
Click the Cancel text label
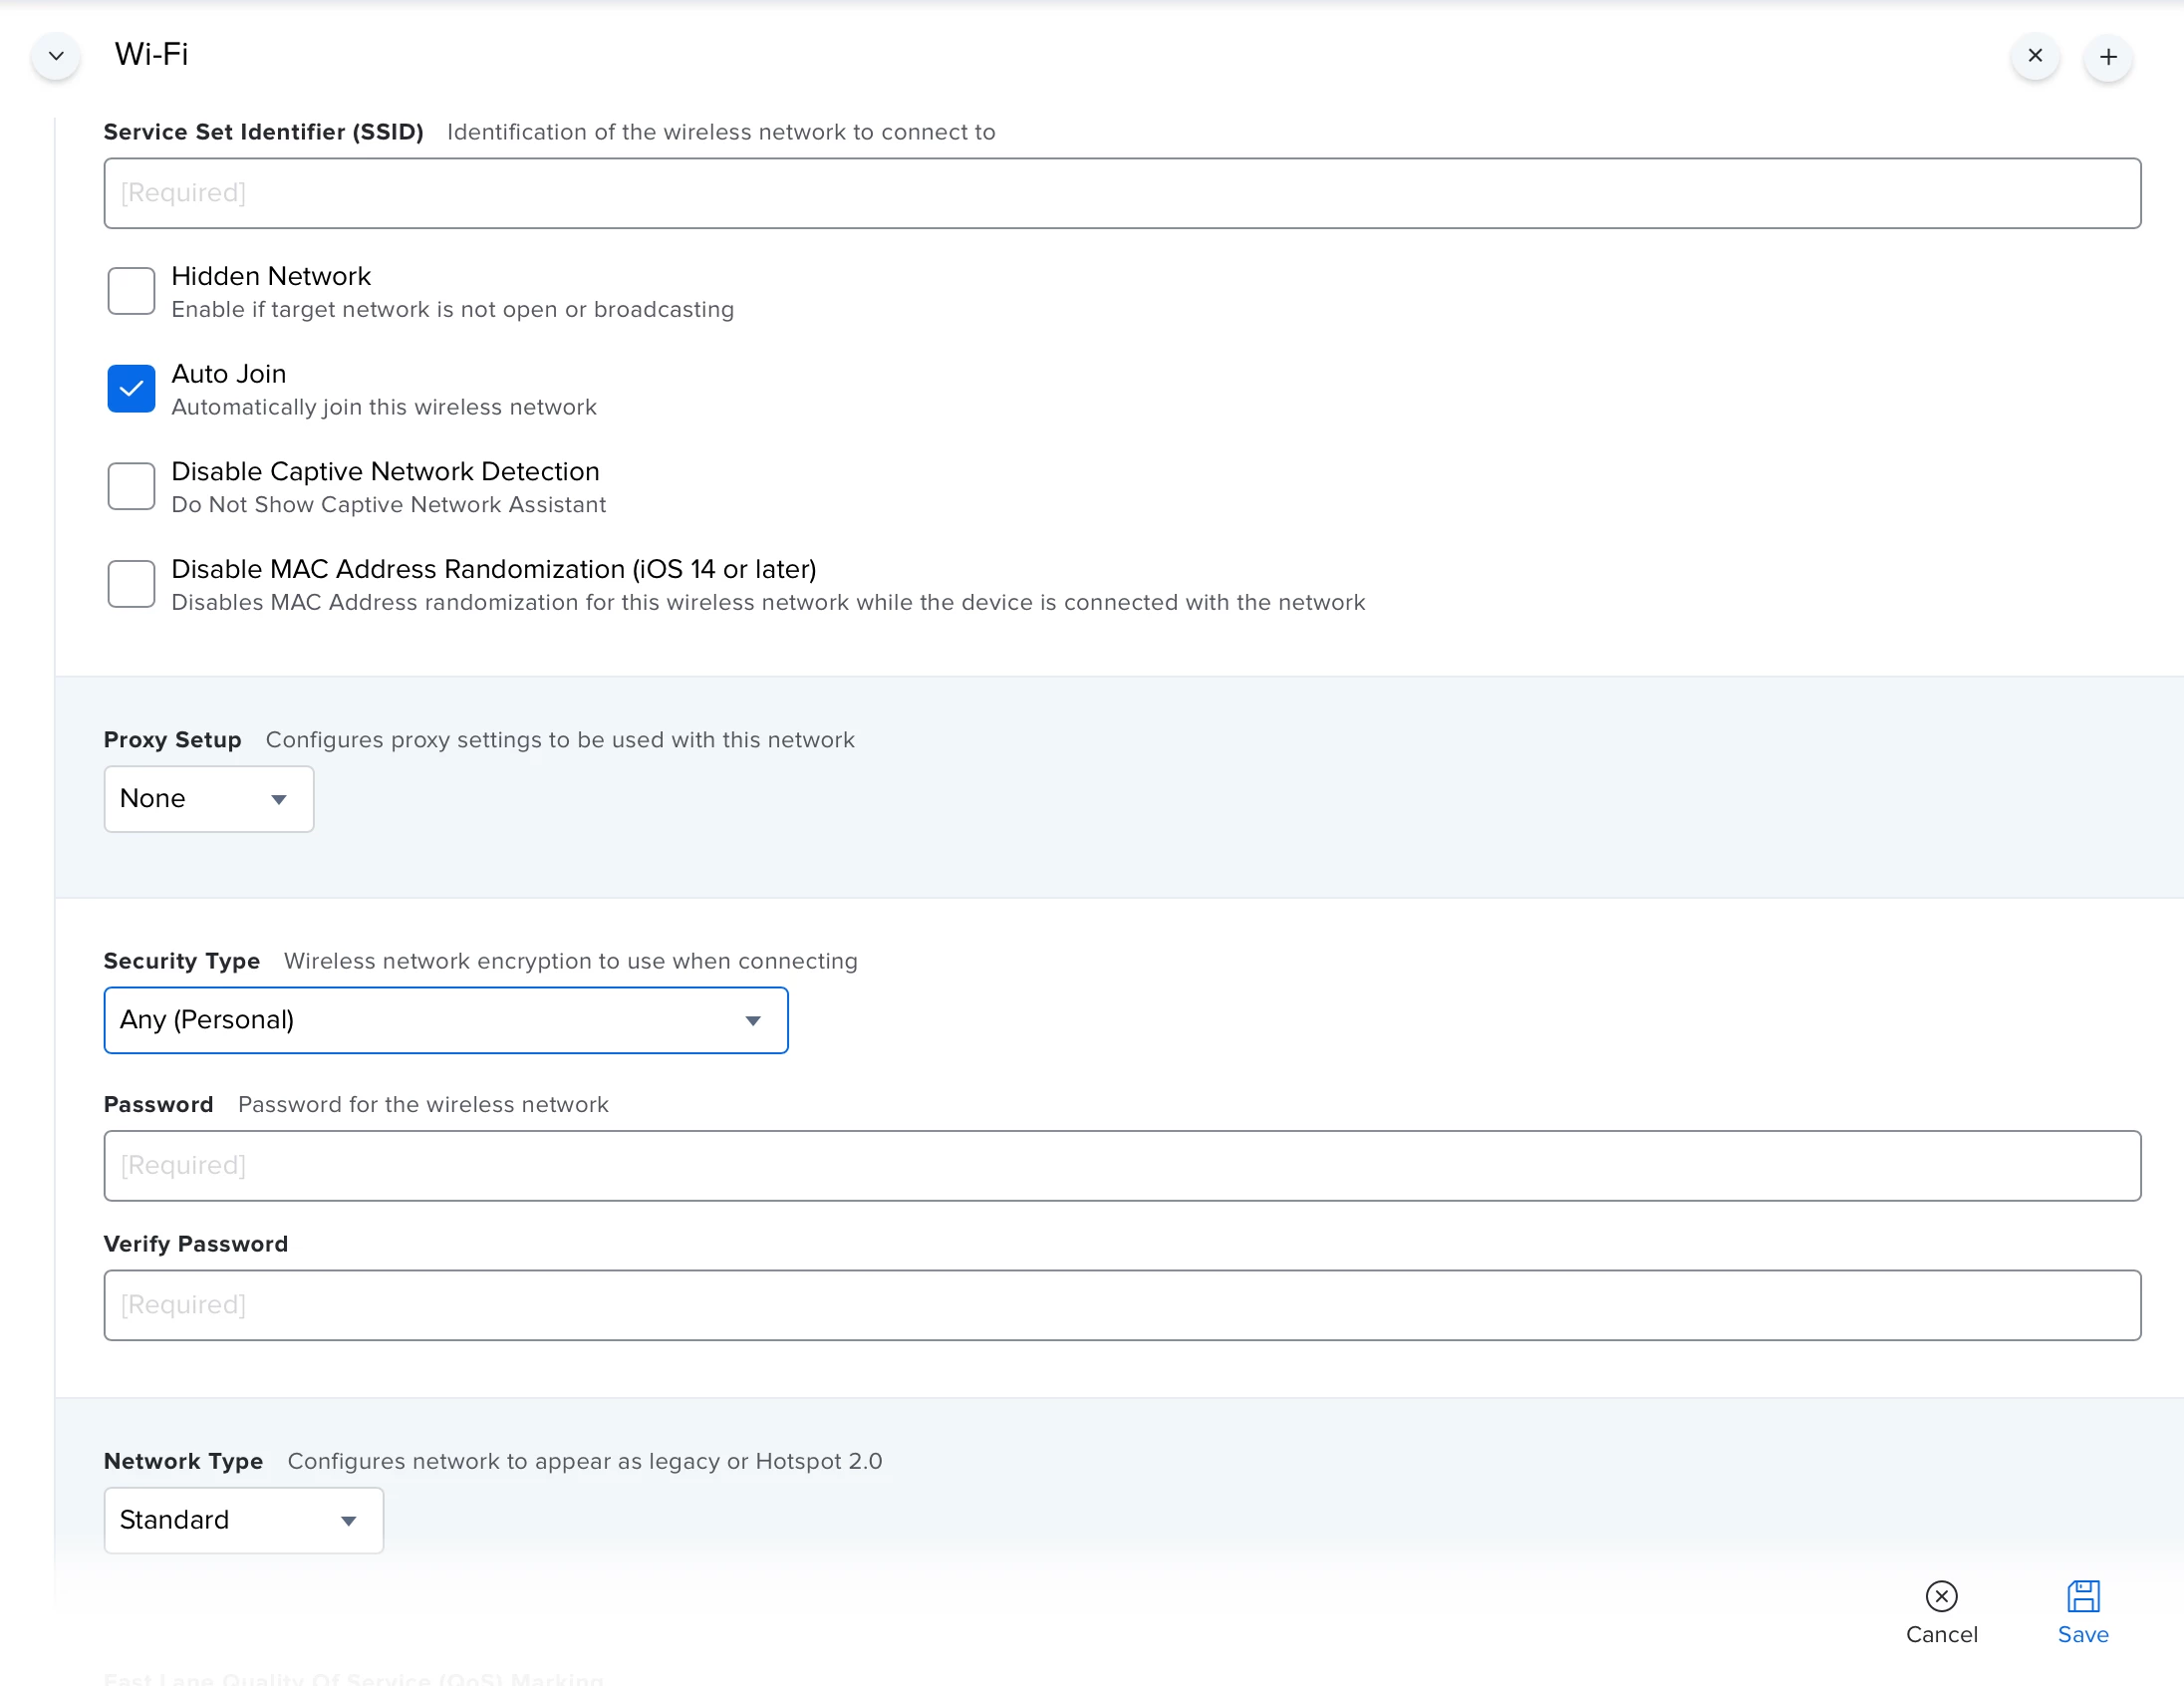point(1941,1634)
